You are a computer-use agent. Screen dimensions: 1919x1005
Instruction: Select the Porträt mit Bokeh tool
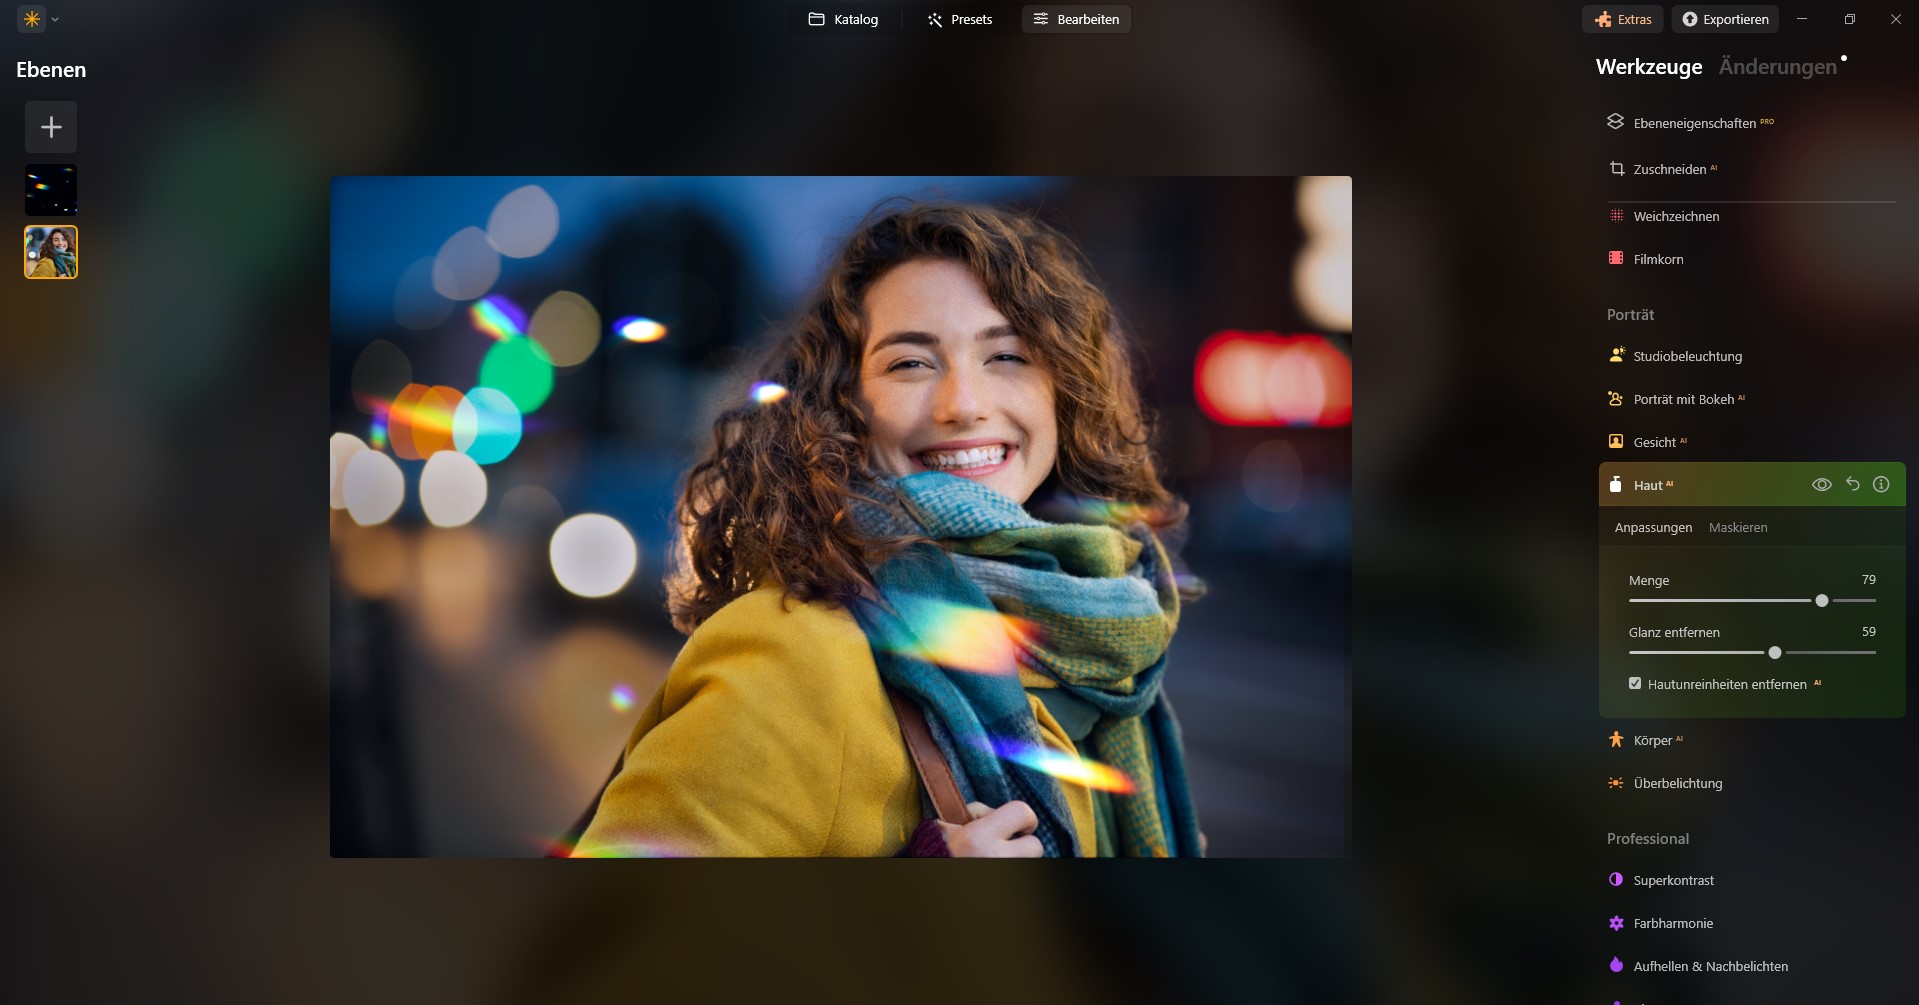pos(1683,399)
